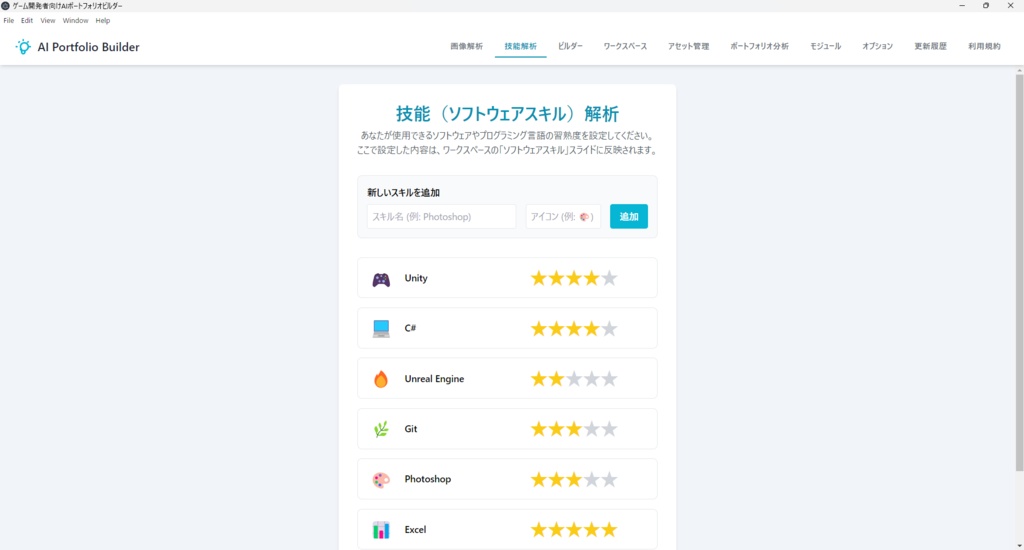Set Unreal Engine rating to one star
Screen dimensions: 1024x550
coord(538,379)
